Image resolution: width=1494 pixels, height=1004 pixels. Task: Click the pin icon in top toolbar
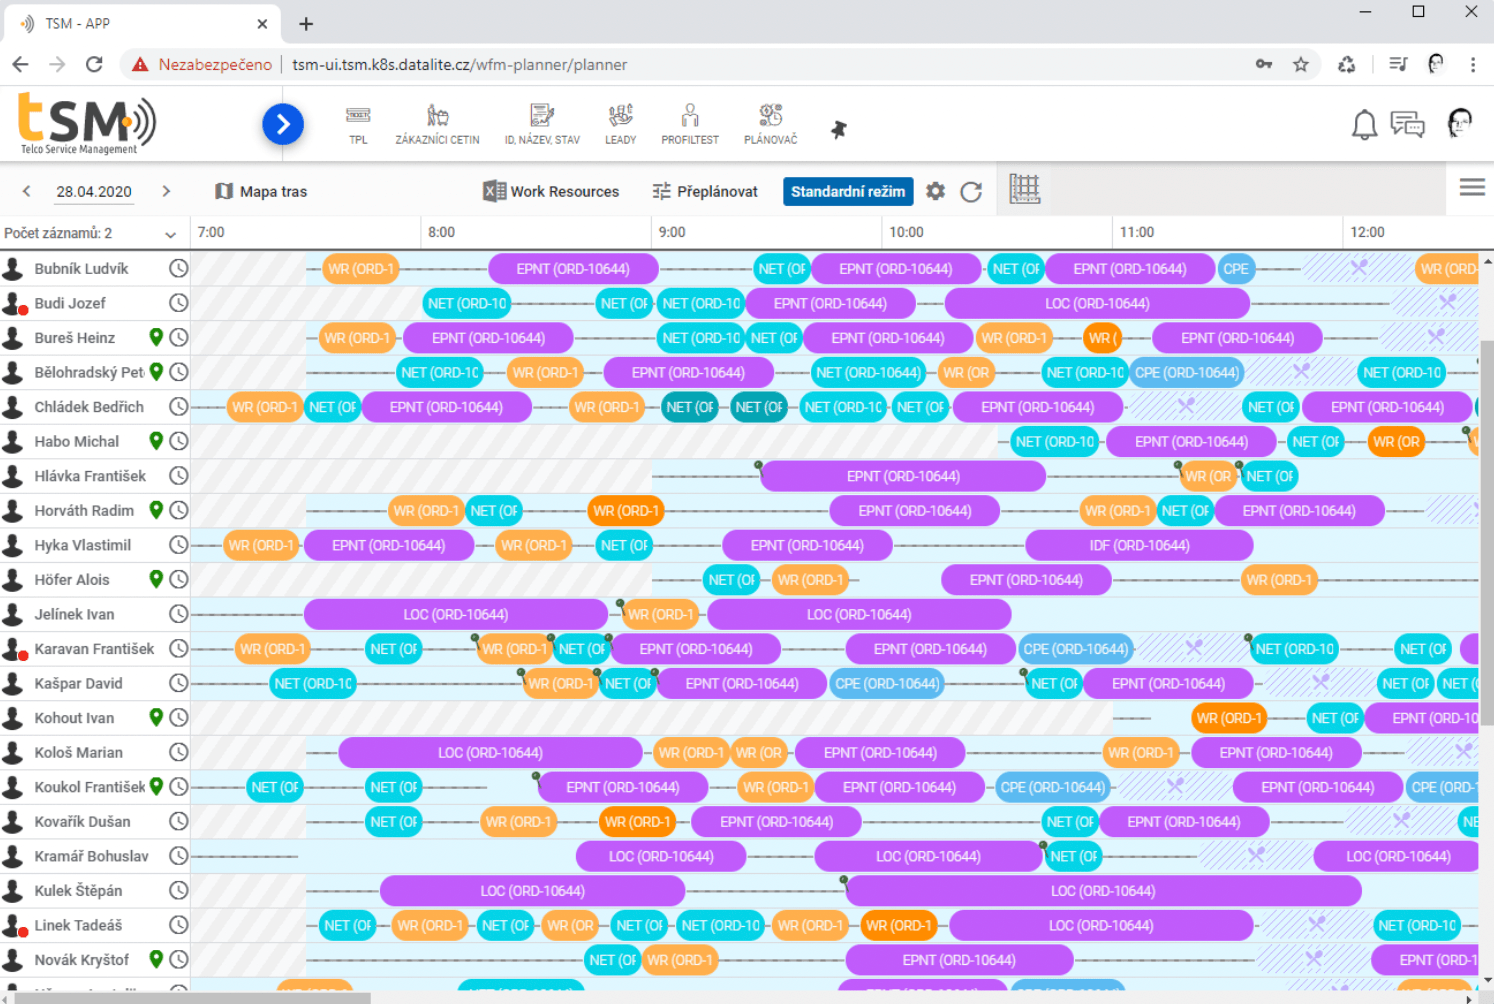[x=839, y=129]
